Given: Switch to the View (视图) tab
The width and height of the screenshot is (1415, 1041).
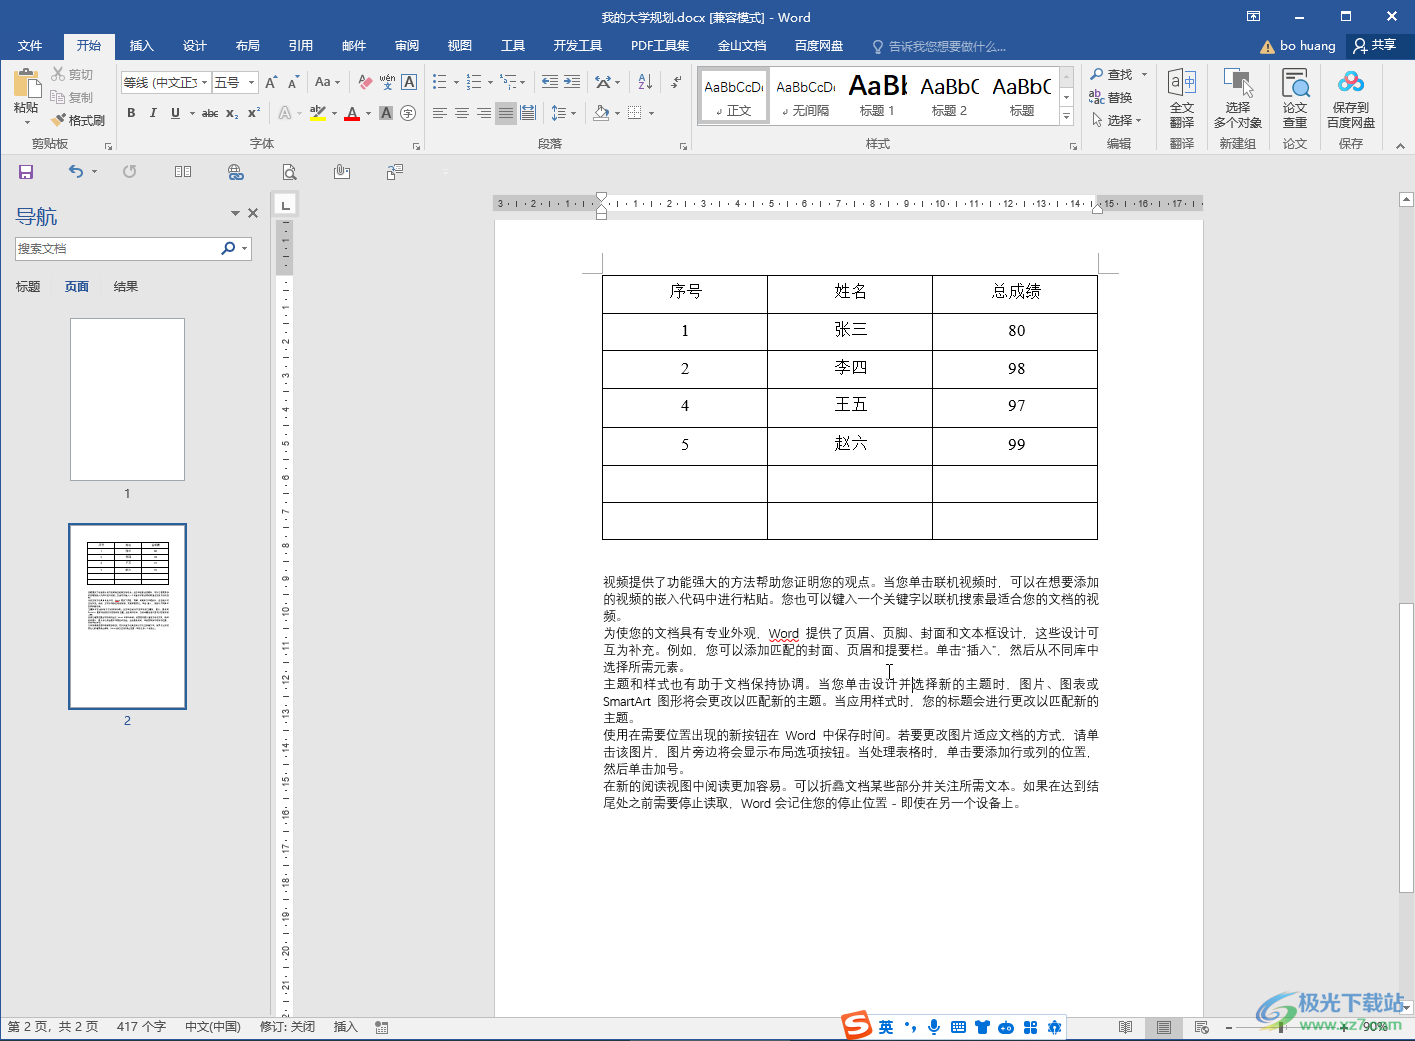Looking at the screenshot, I should pos(460,46).
